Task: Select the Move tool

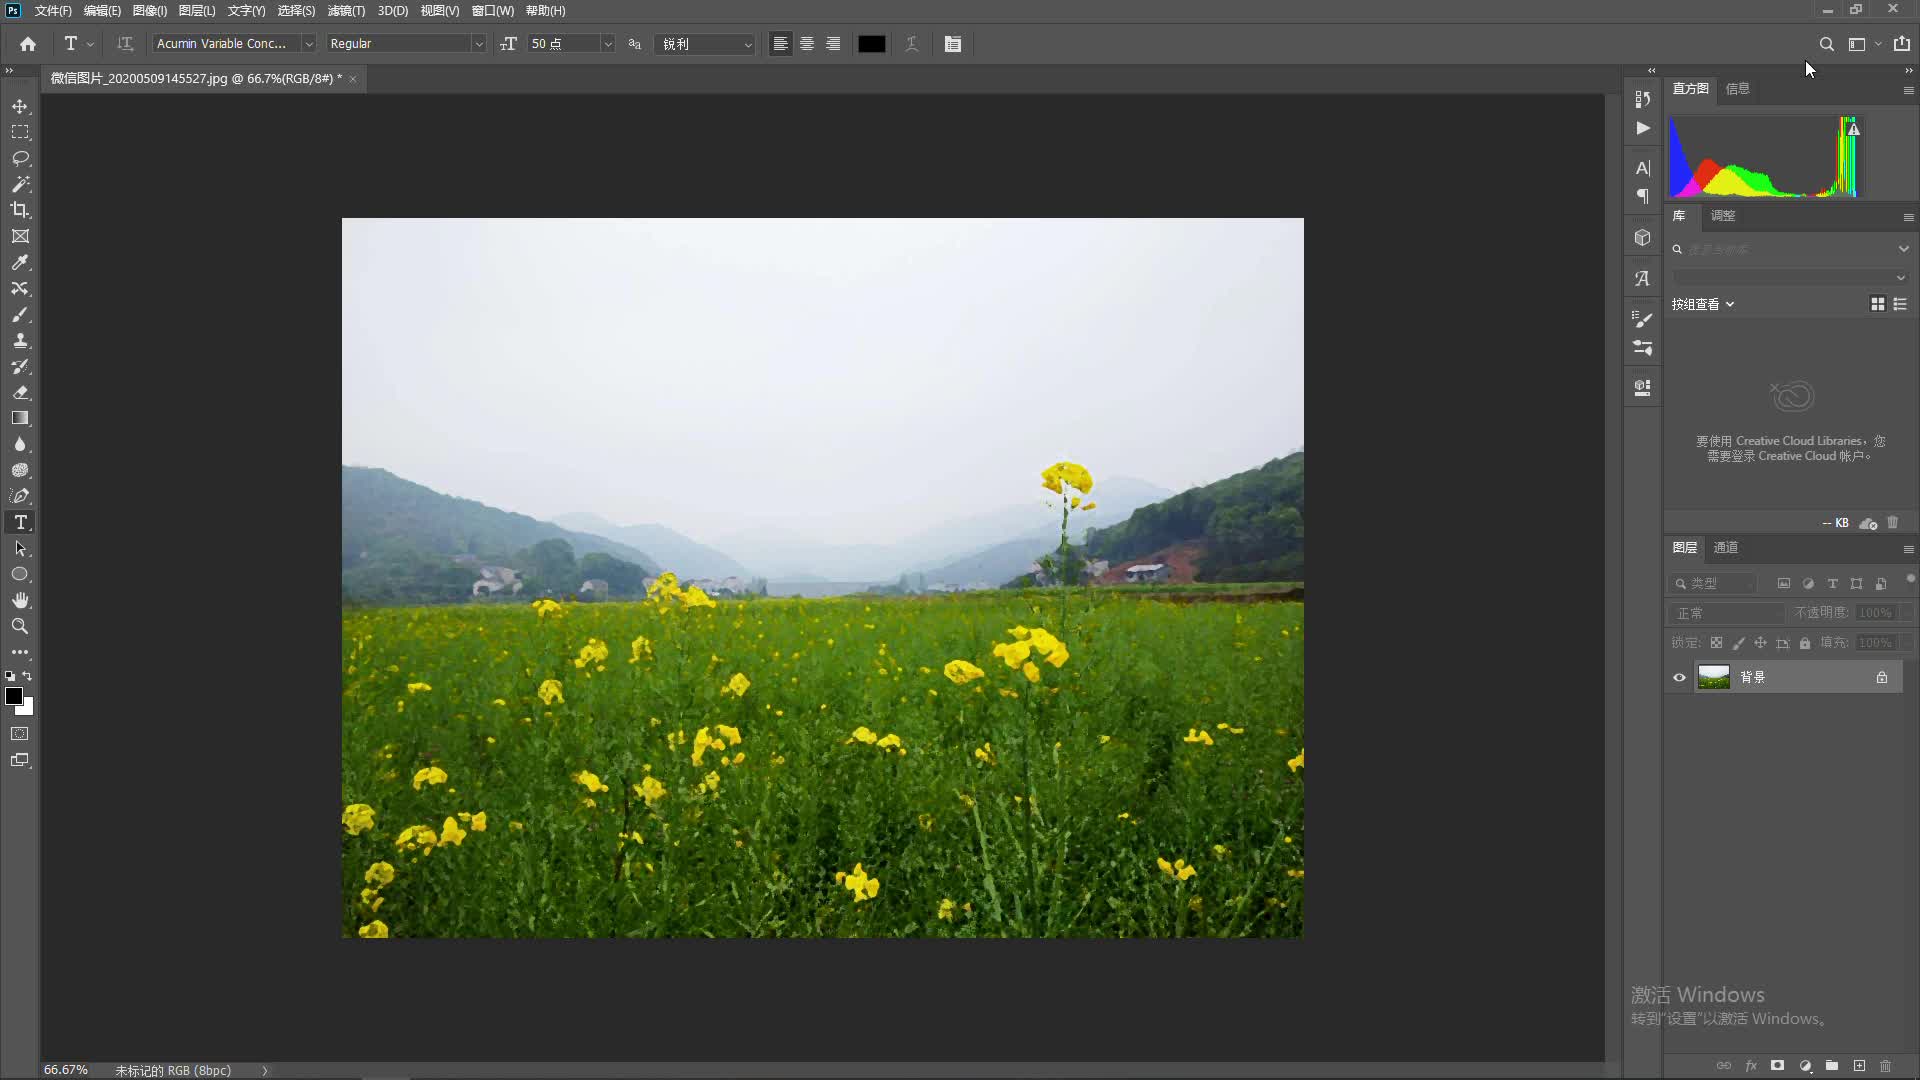Action: point(20,106)
